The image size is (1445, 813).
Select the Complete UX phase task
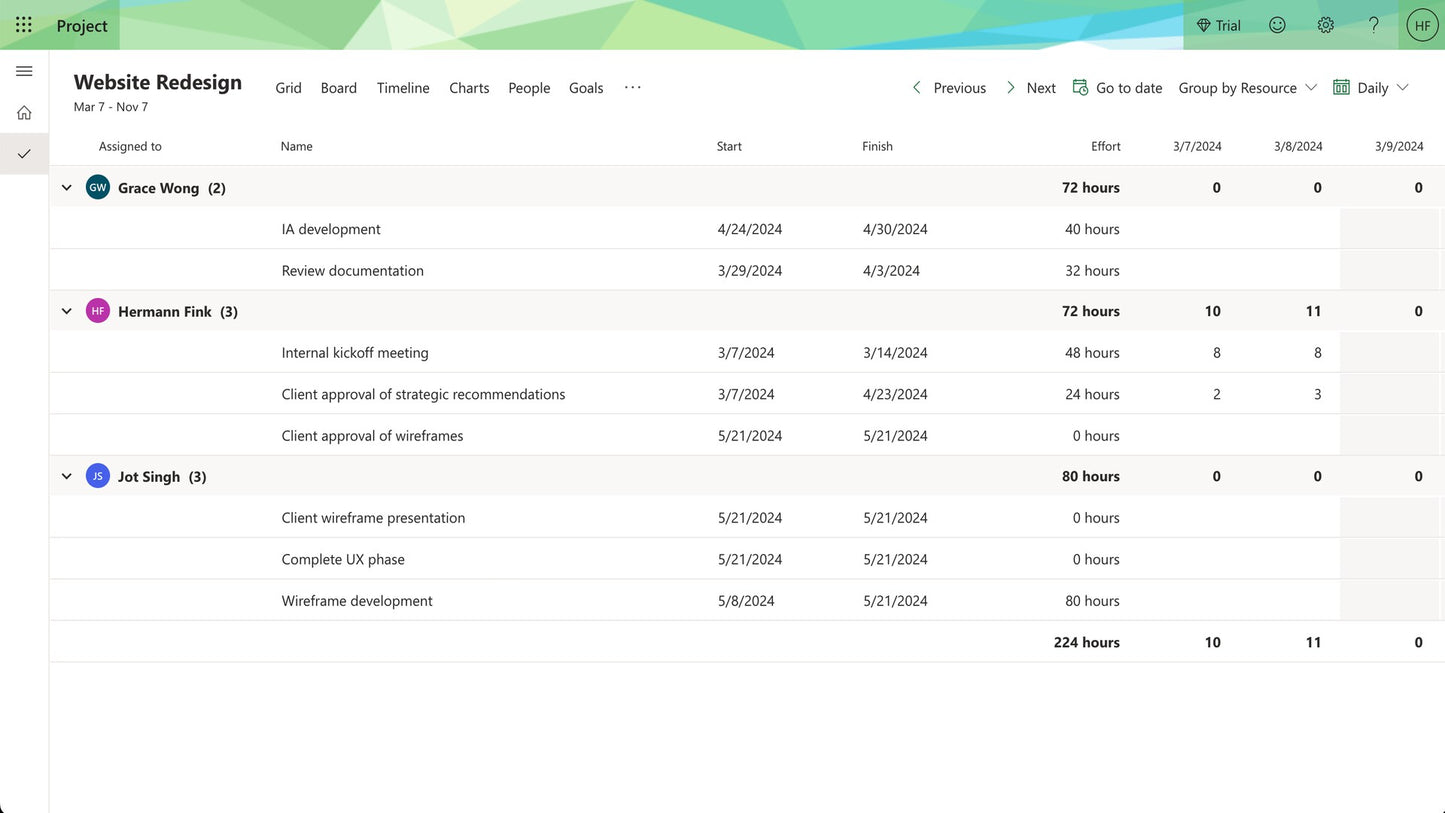[x=343, y=559]
